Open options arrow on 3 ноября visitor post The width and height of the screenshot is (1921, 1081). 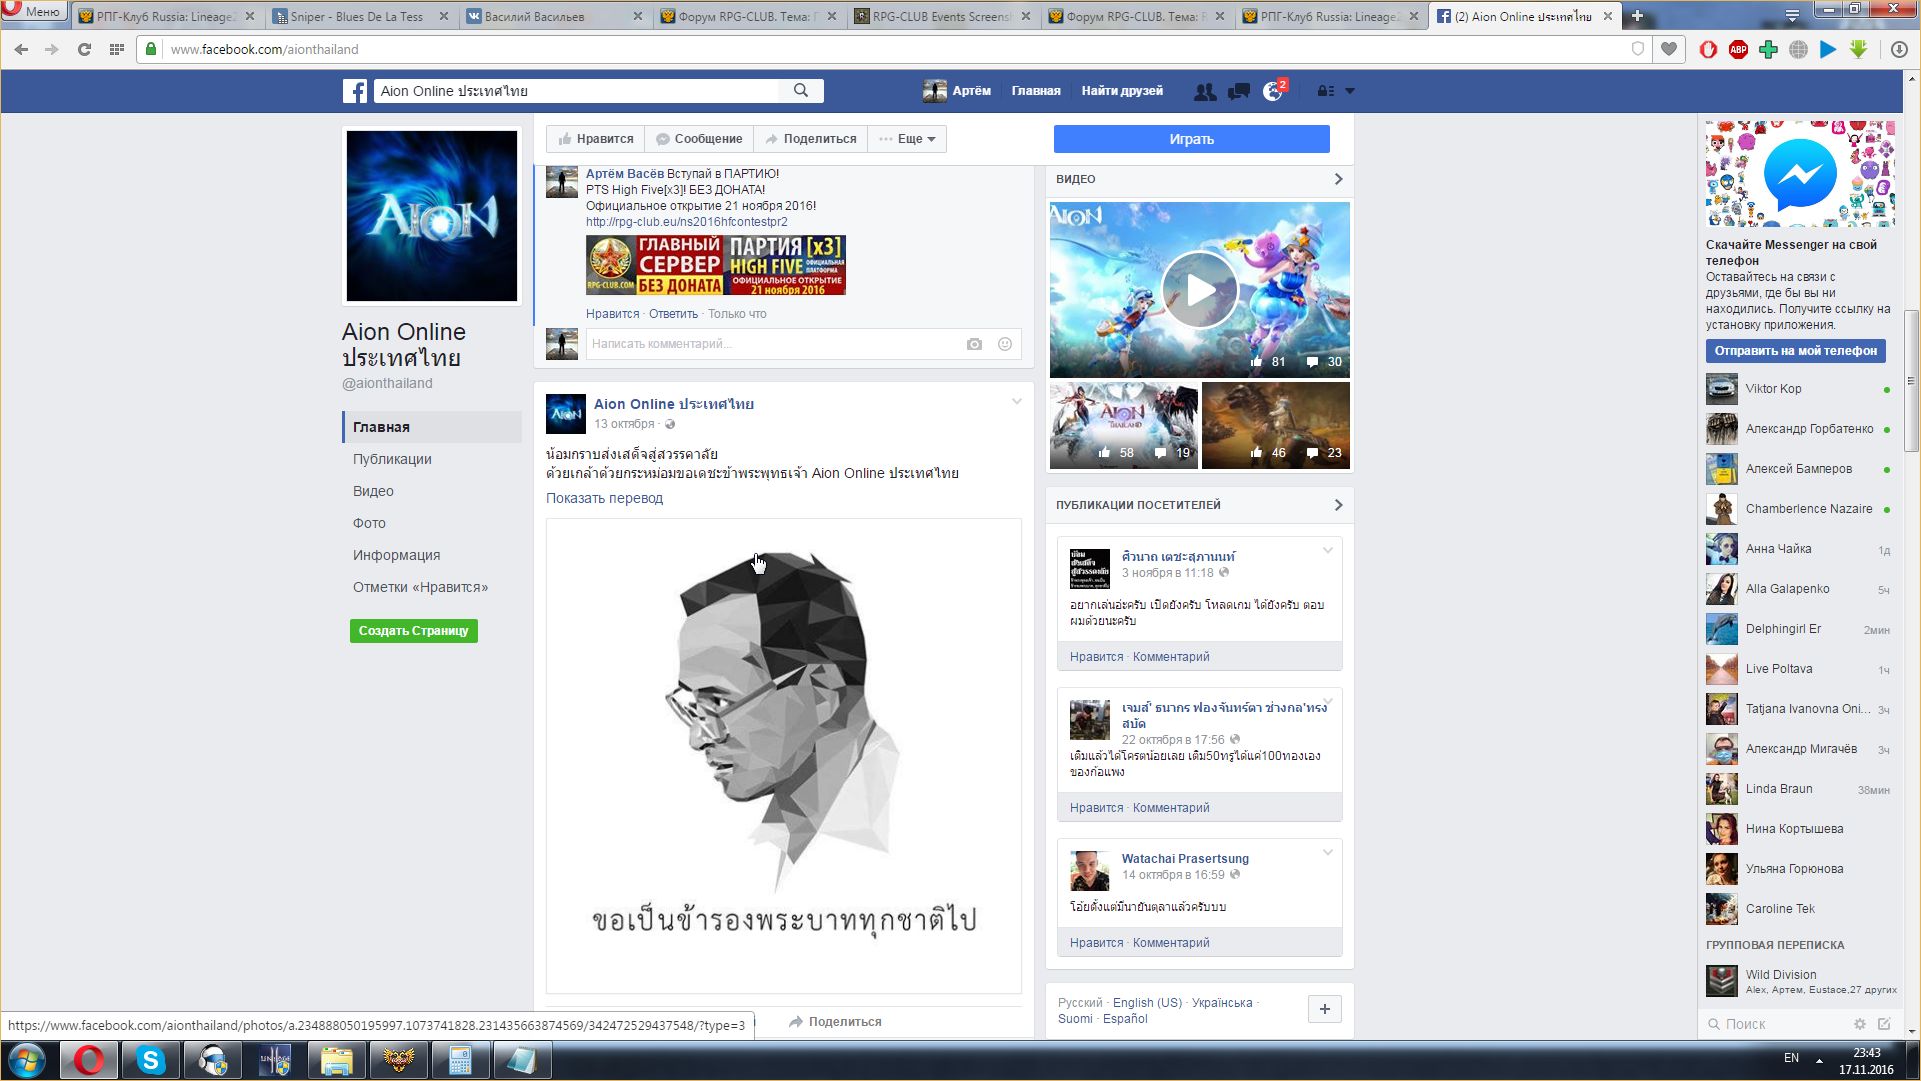point(1328,551)
